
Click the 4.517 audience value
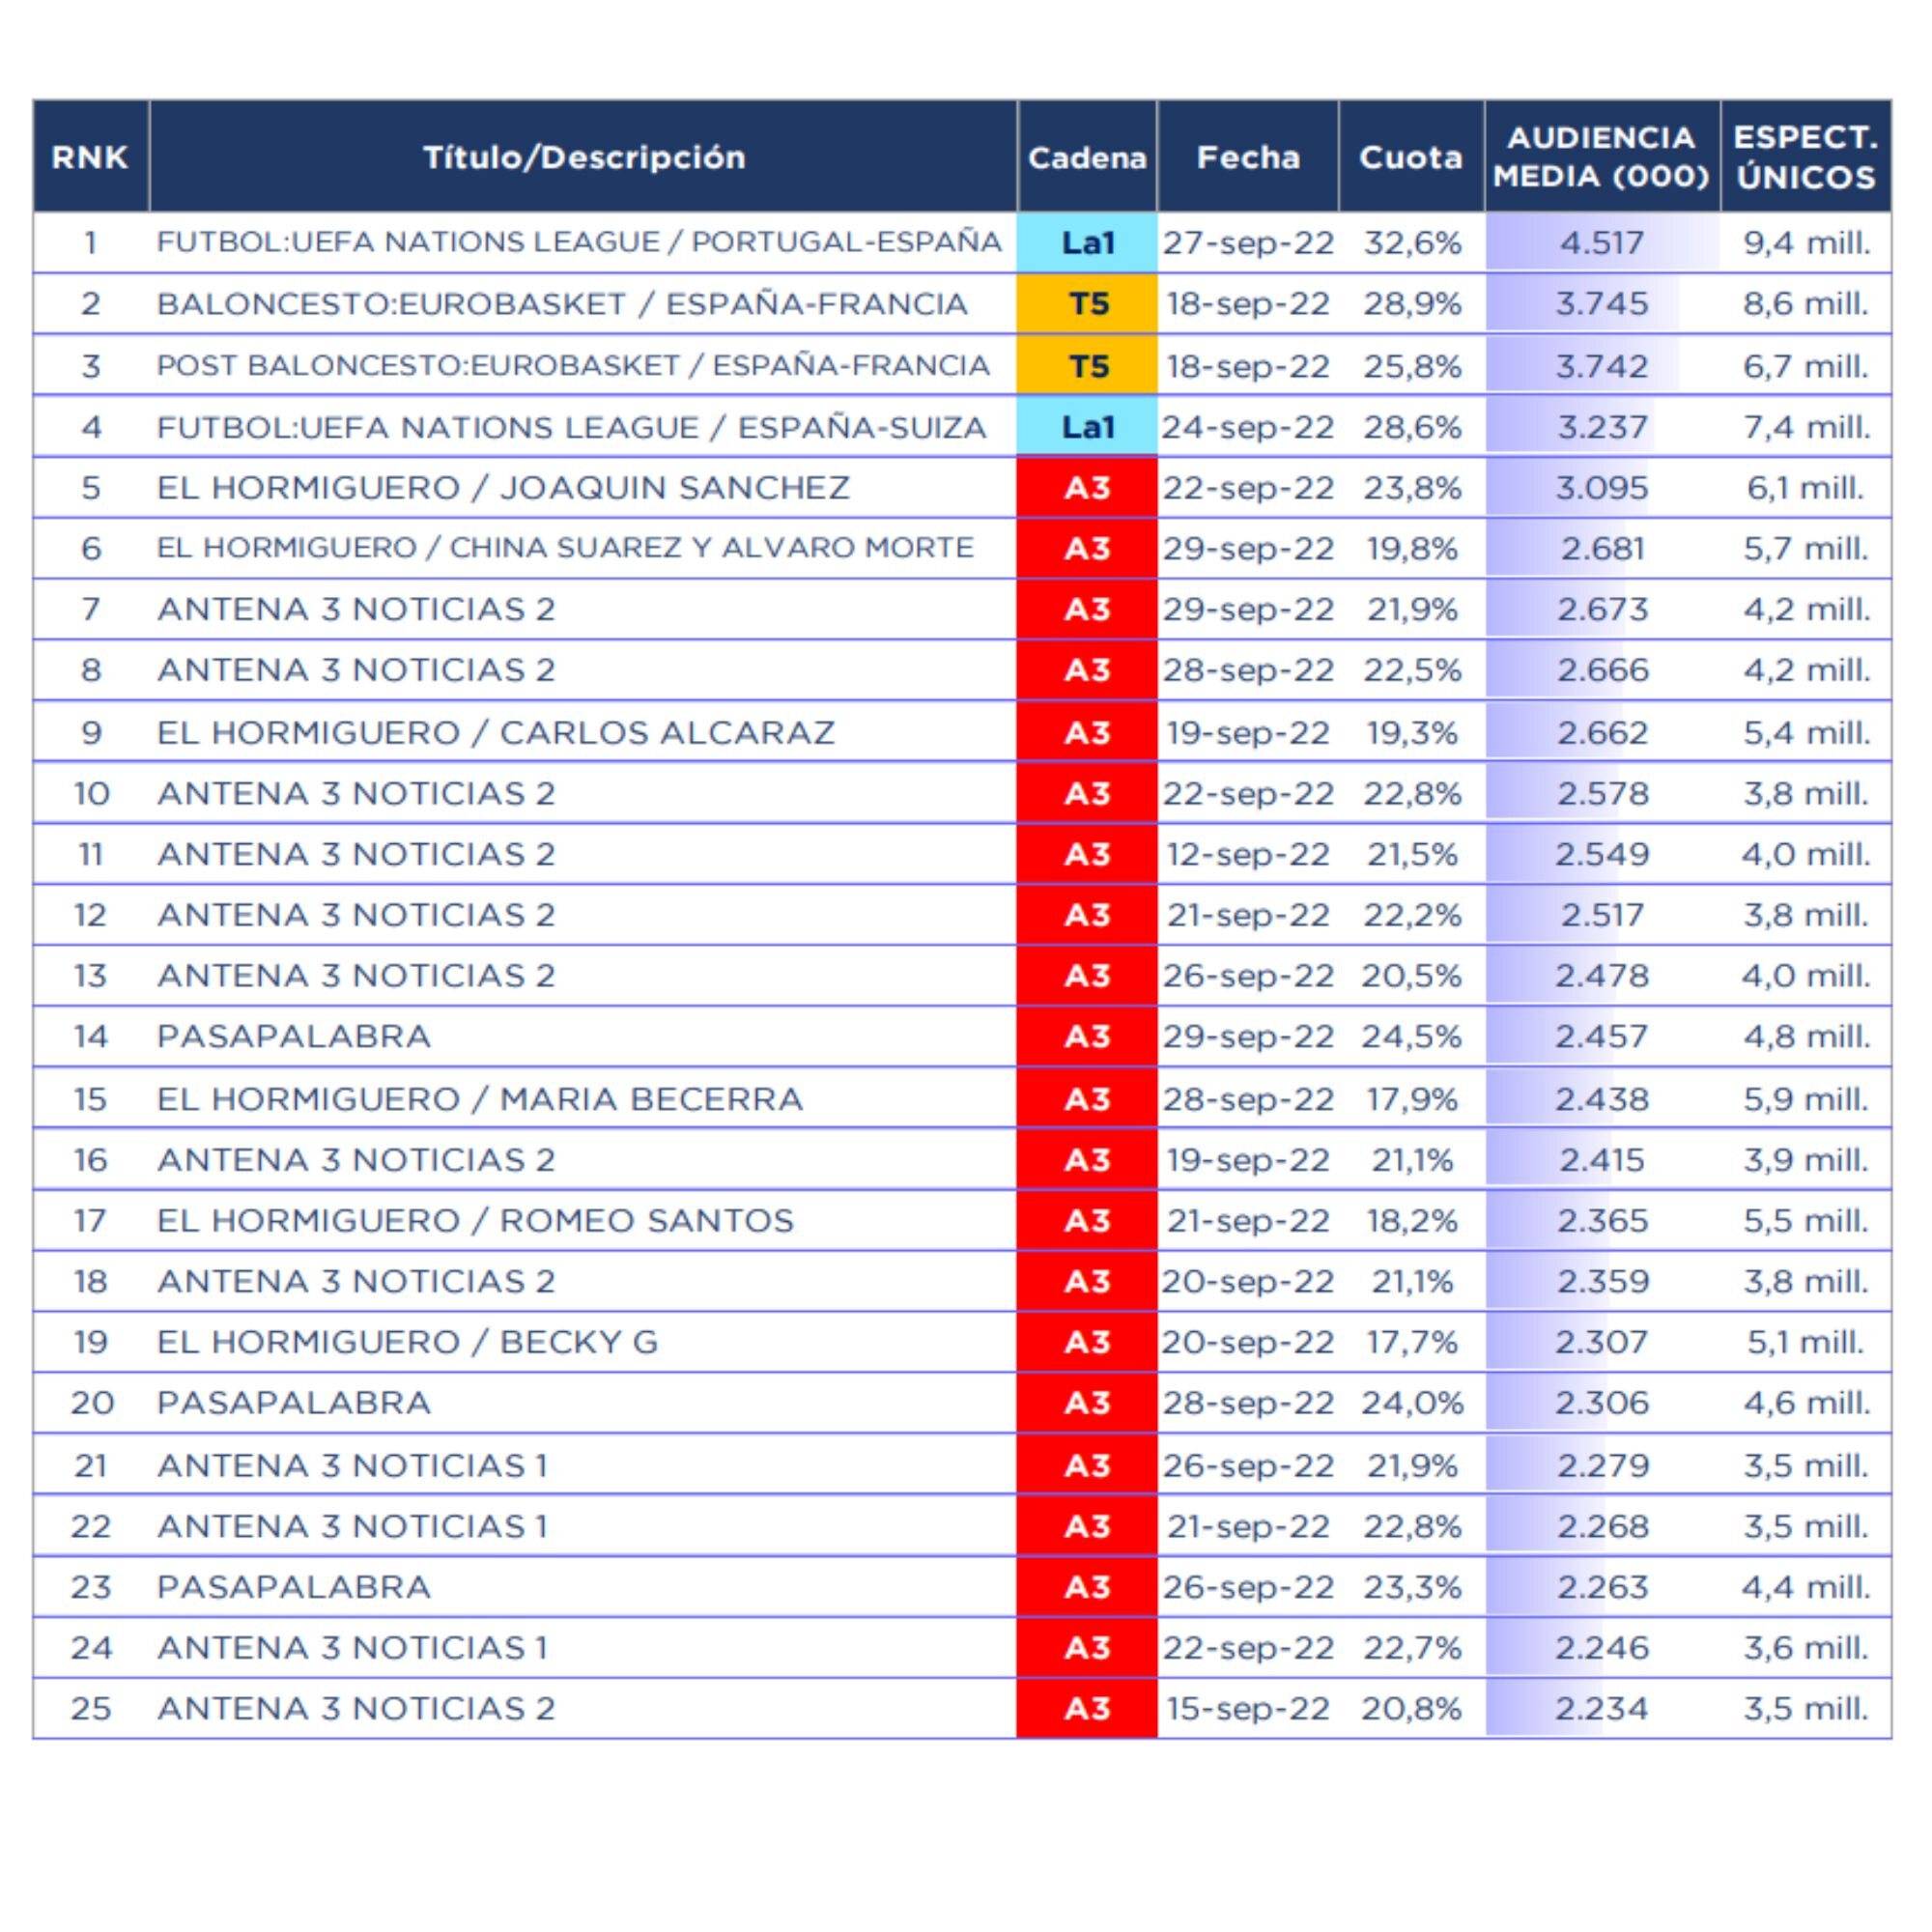coord(1601,243)
